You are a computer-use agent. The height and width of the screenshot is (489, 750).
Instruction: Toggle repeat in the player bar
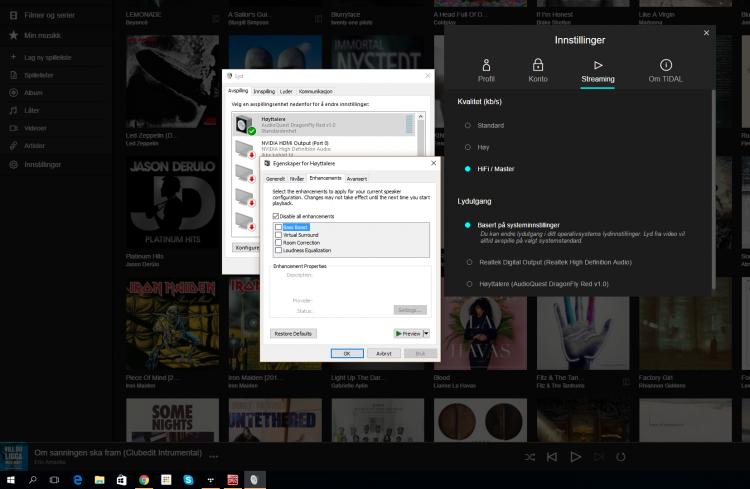[x=620, y=457]
